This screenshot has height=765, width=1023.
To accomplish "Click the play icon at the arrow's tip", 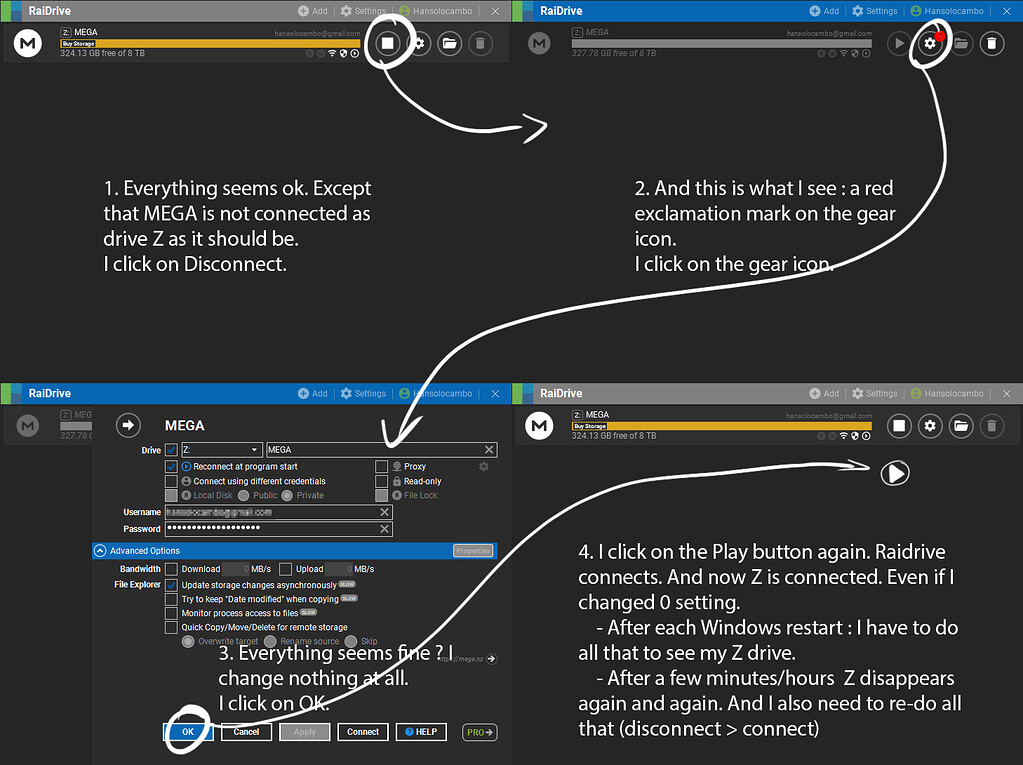I will coord(894,473).
